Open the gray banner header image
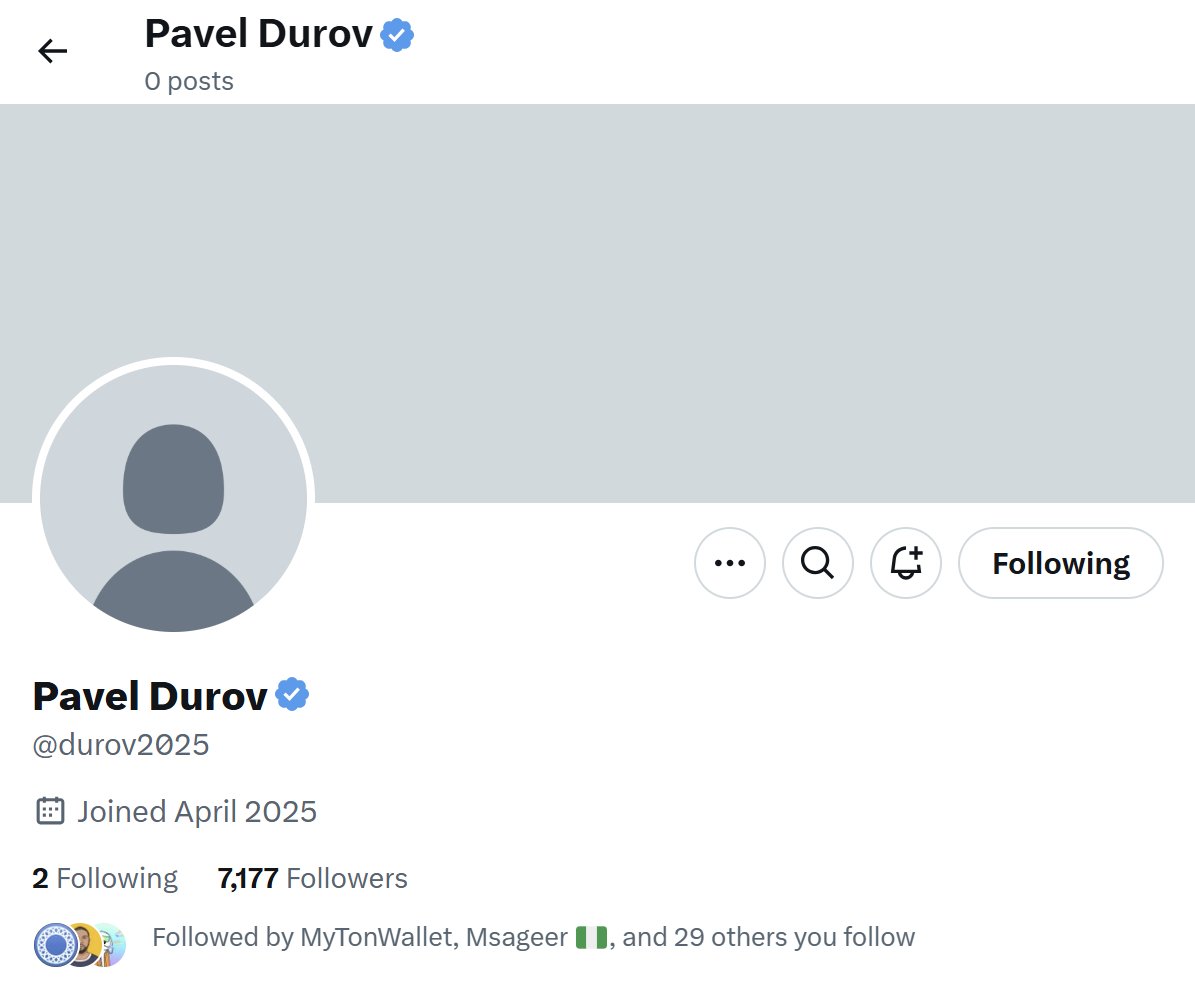1195x993 pixels. 598,303
